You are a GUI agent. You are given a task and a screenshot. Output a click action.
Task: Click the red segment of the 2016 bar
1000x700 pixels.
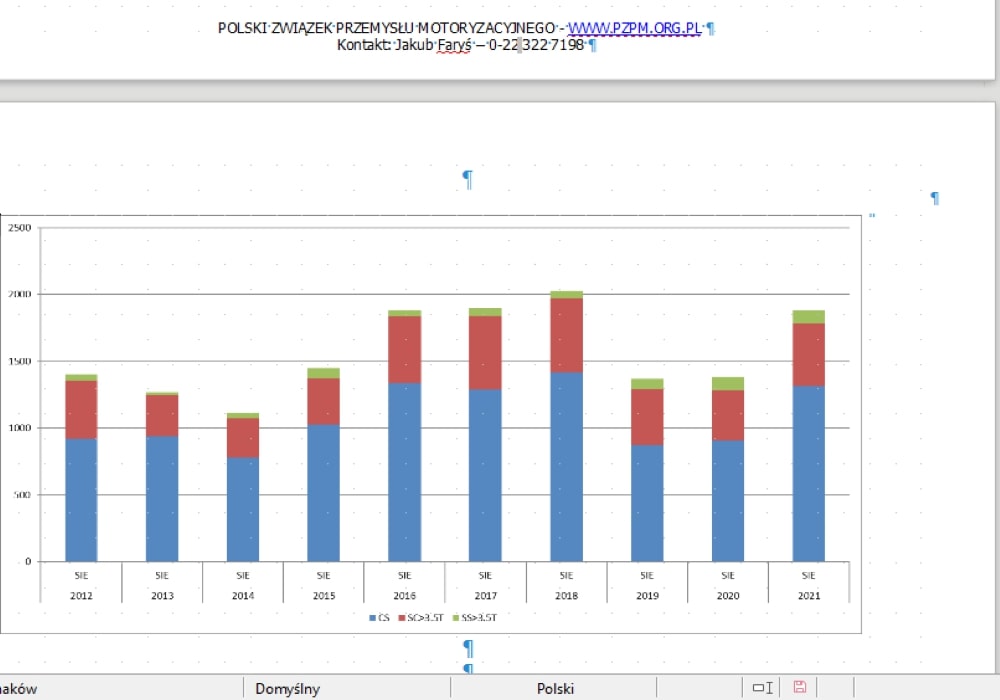coord(404,349)
